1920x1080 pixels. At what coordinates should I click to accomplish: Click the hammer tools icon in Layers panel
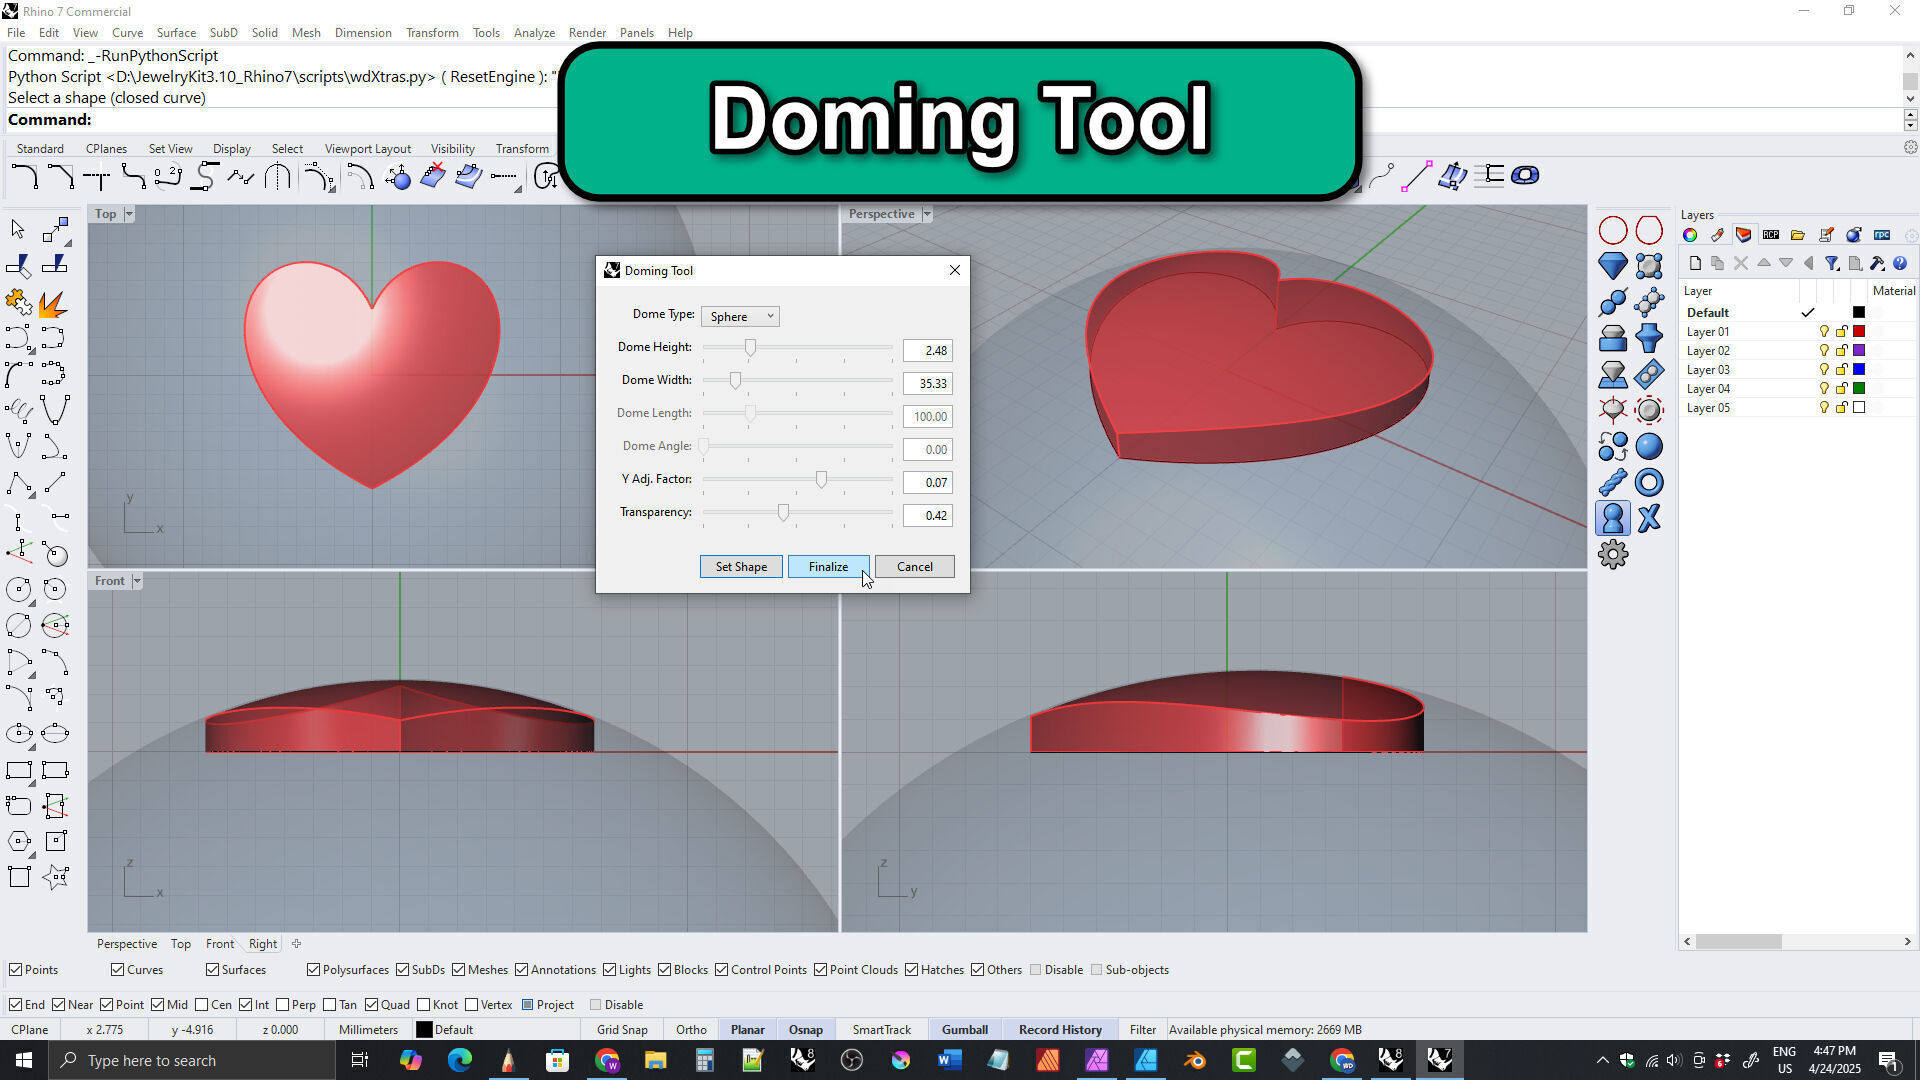tap(1877, 264)
